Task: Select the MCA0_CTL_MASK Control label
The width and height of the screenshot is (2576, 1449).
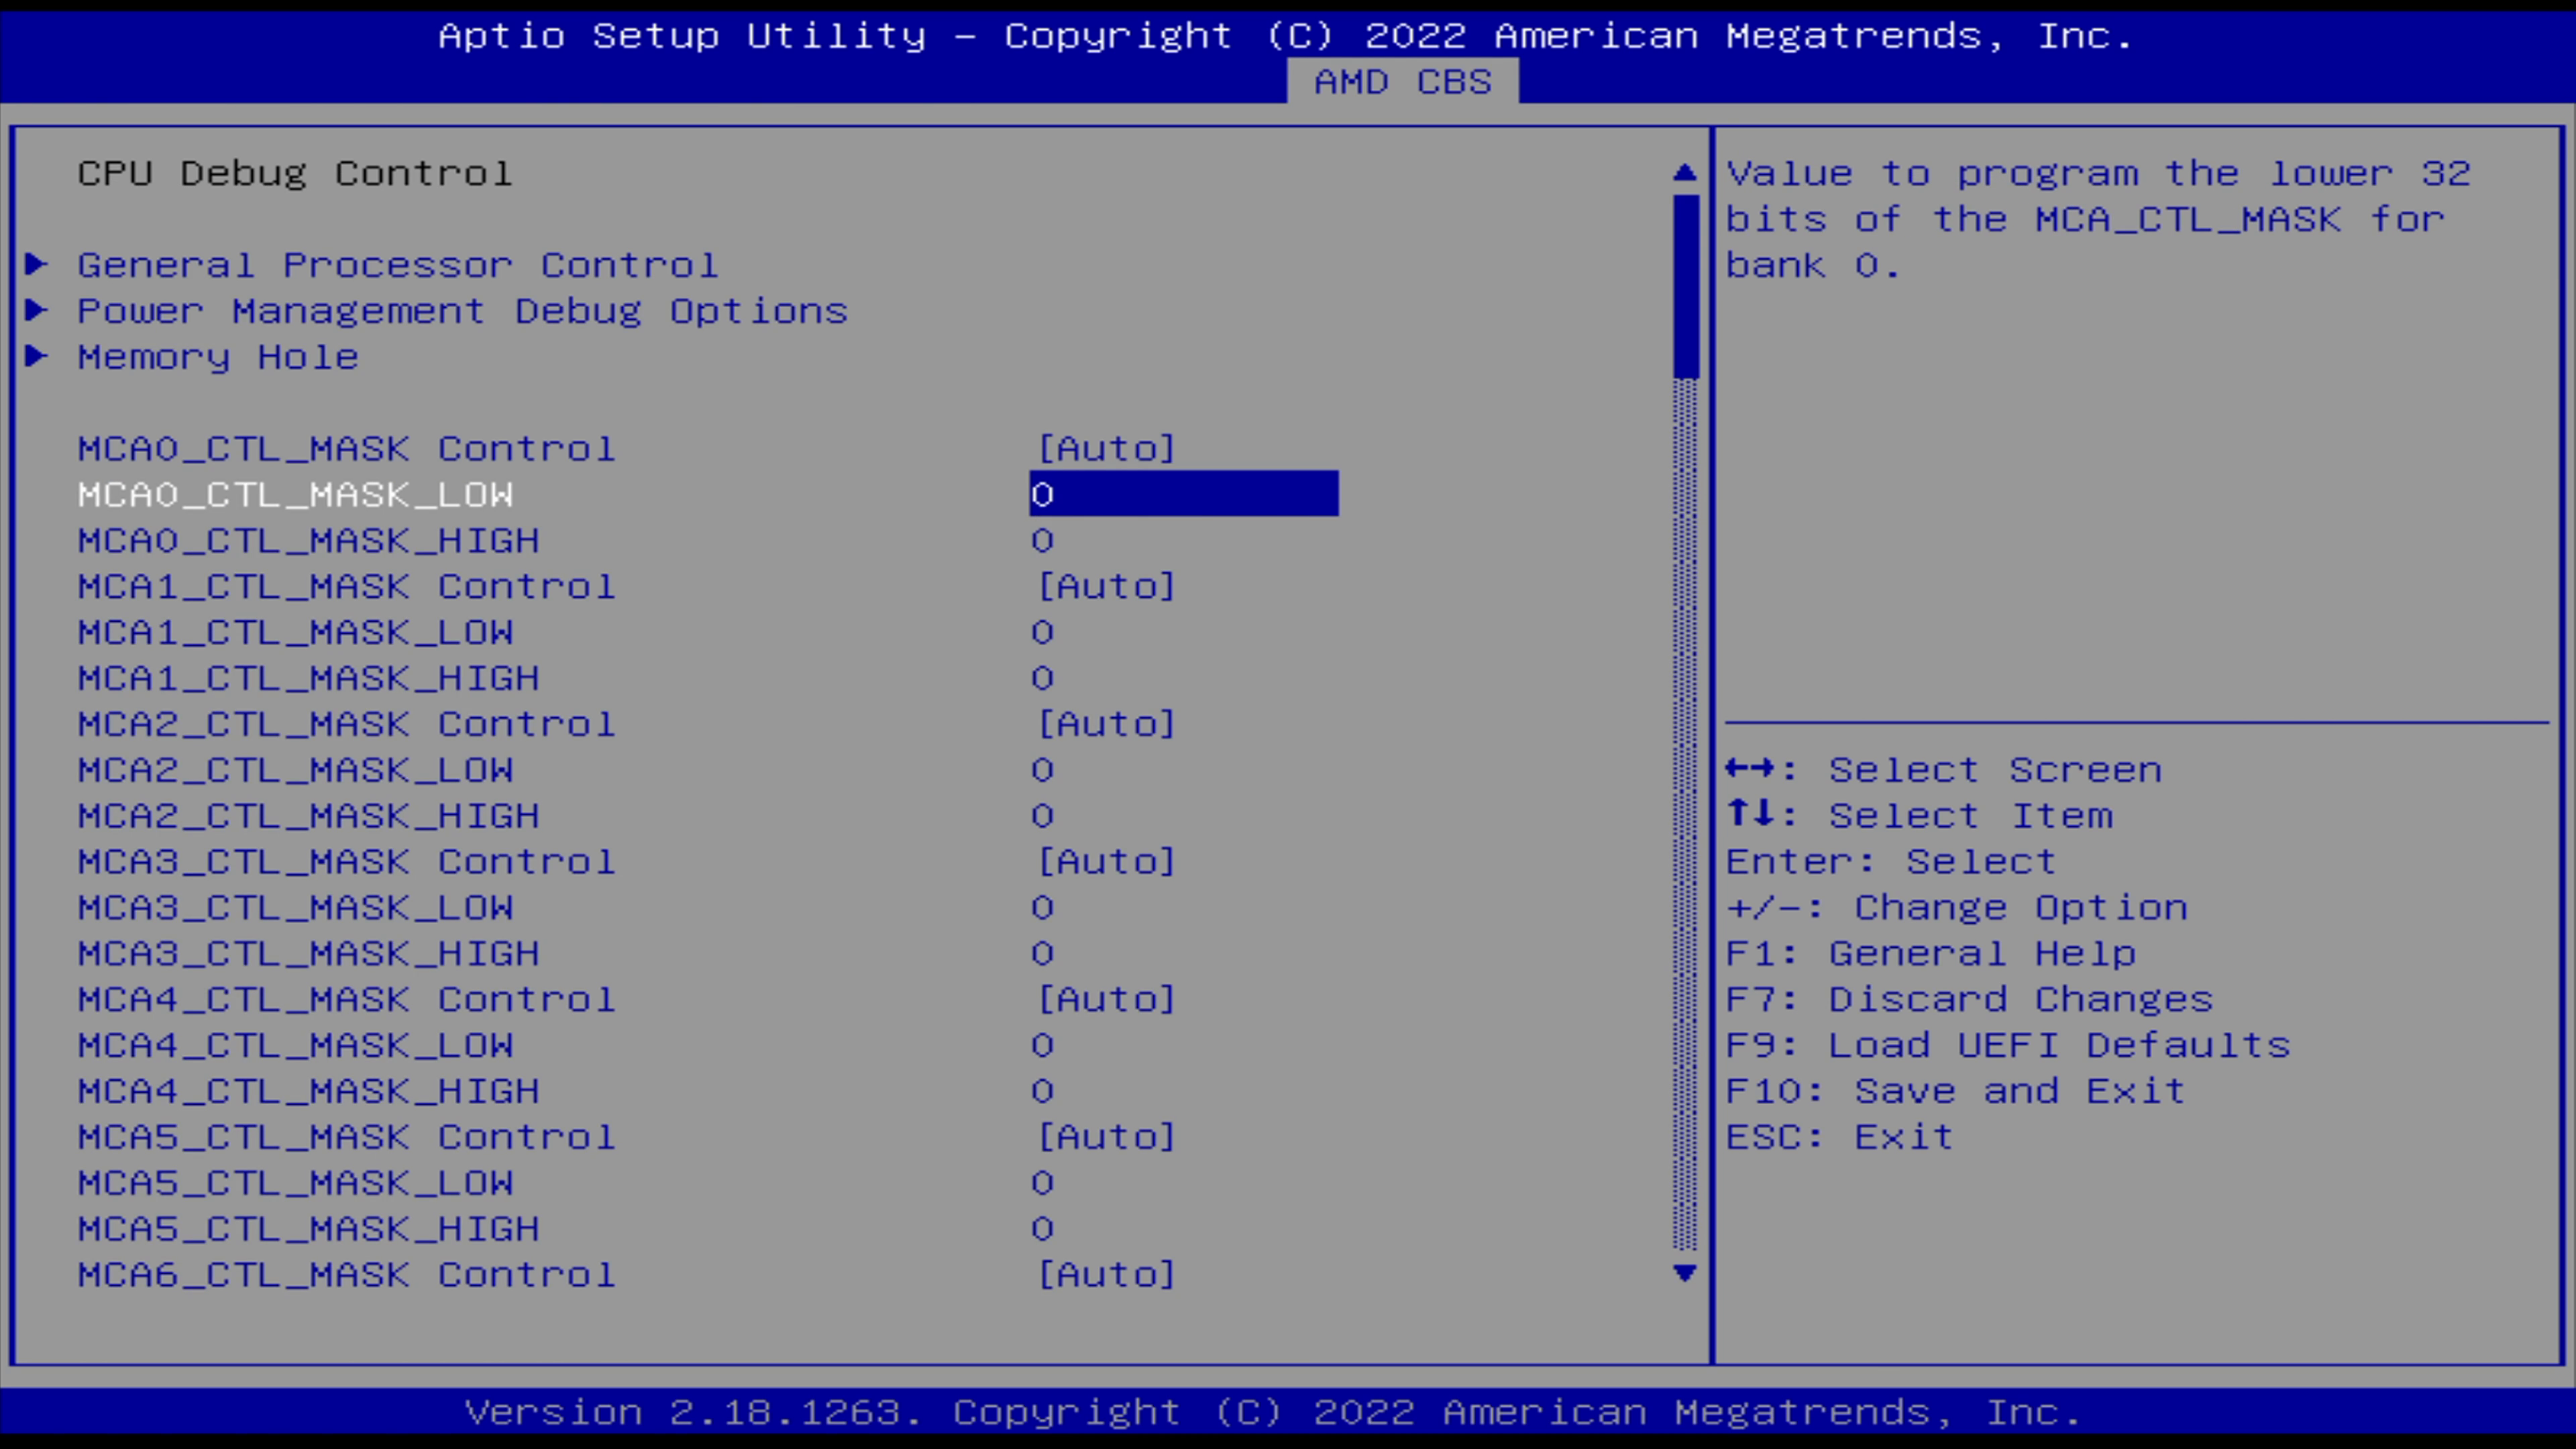Action: click(347, 448)
